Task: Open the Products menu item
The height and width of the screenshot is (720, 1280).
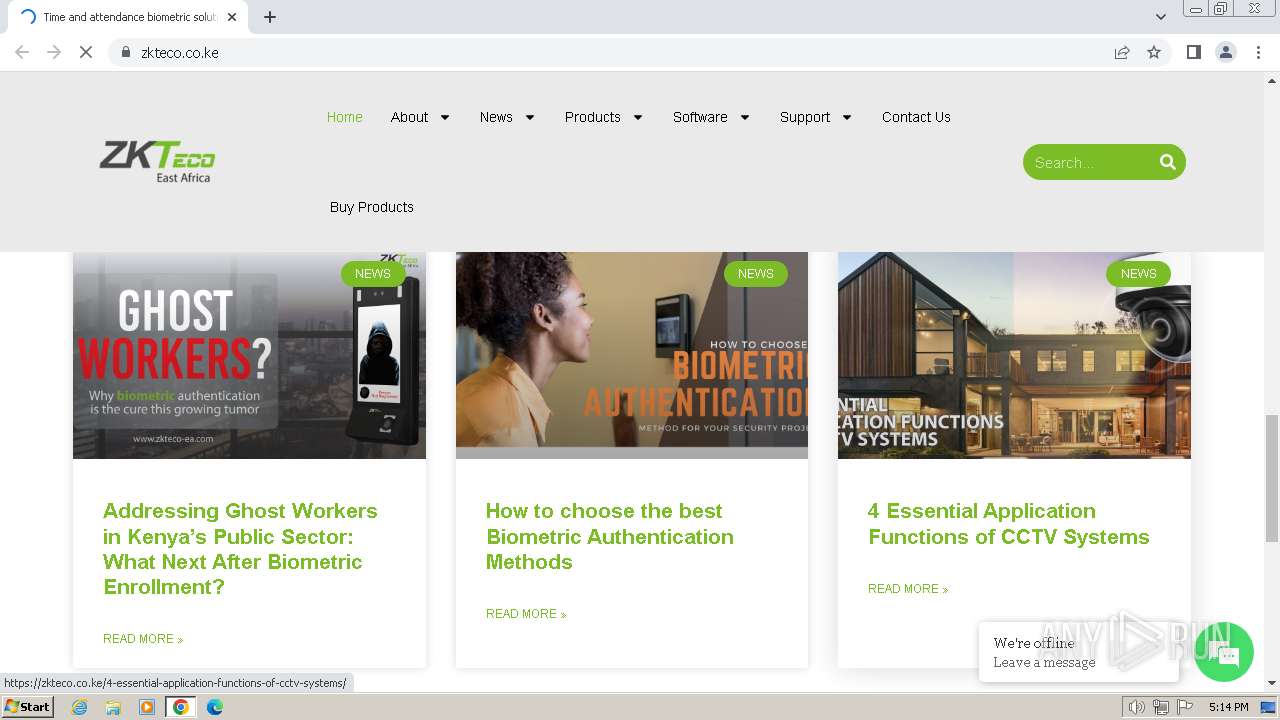Action: click(x=592, y=117)
